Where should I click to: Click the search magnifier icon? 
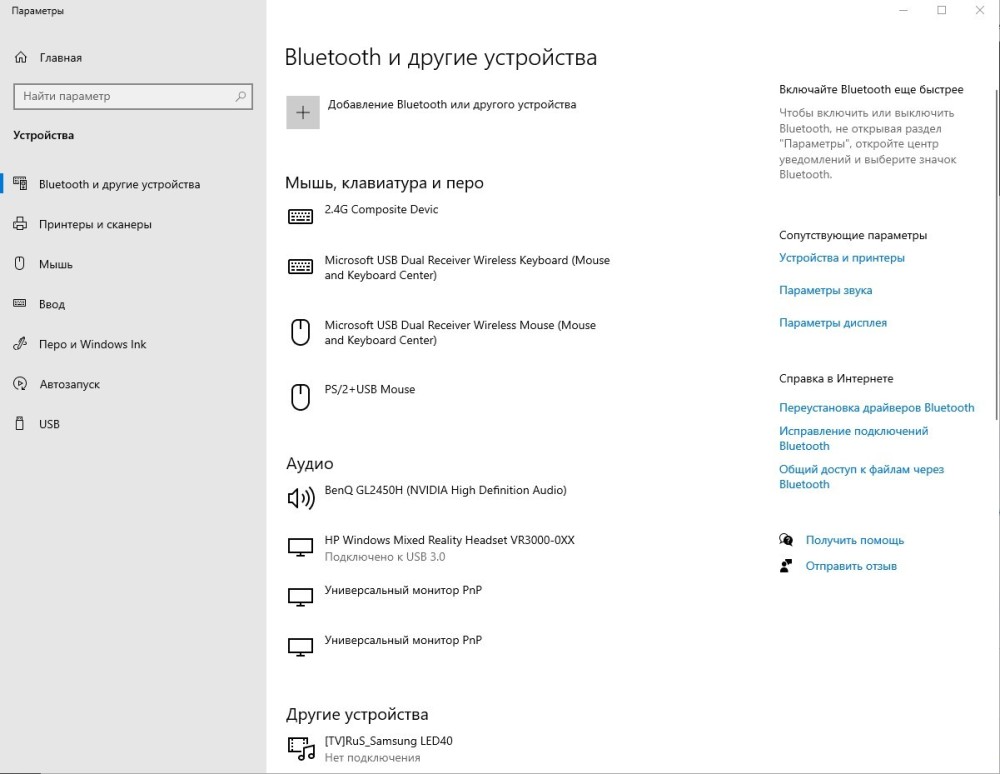coord(240,96)
